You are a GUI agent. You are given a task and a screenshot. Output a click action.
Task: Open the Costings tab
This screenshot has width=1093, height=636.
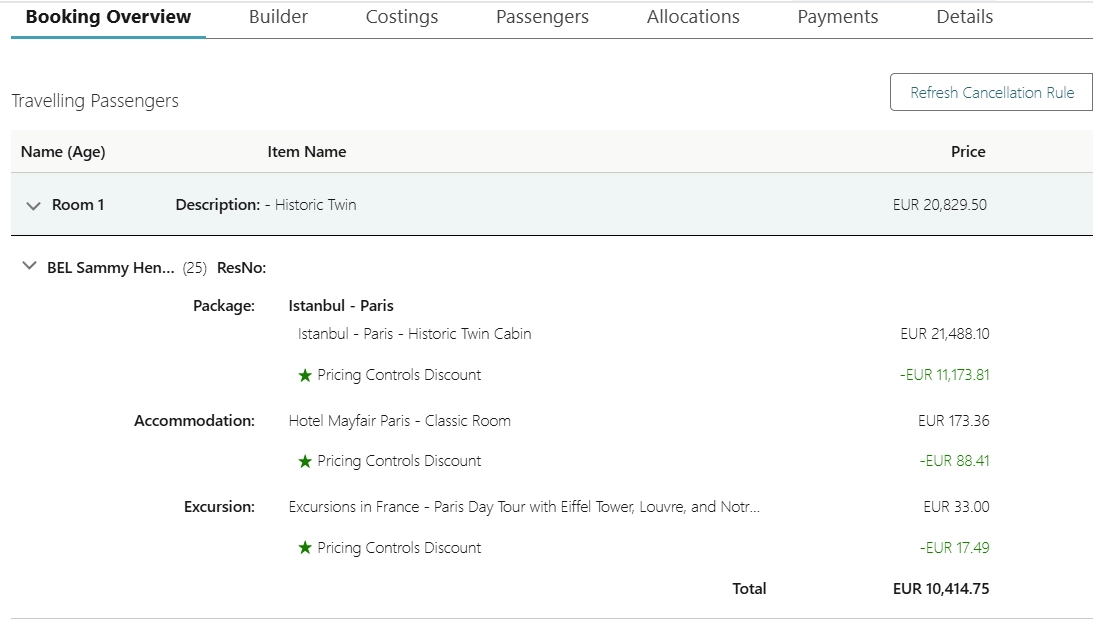(402, 17)
